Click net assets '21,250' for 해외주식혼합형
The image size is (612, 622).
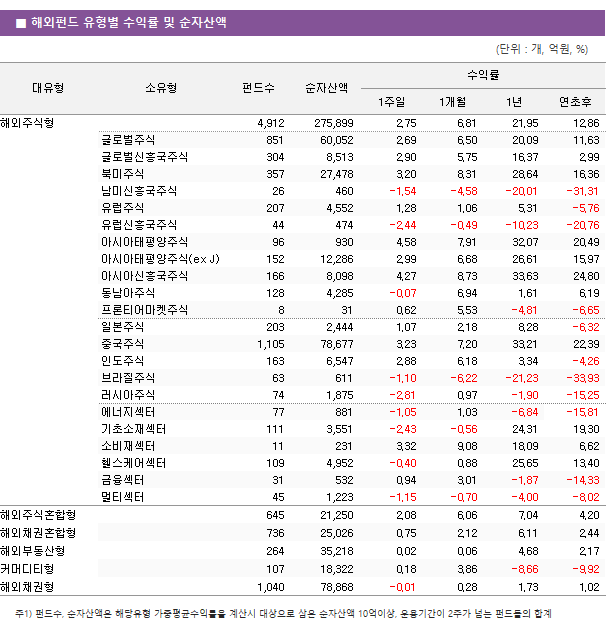[x=336, y=515]
